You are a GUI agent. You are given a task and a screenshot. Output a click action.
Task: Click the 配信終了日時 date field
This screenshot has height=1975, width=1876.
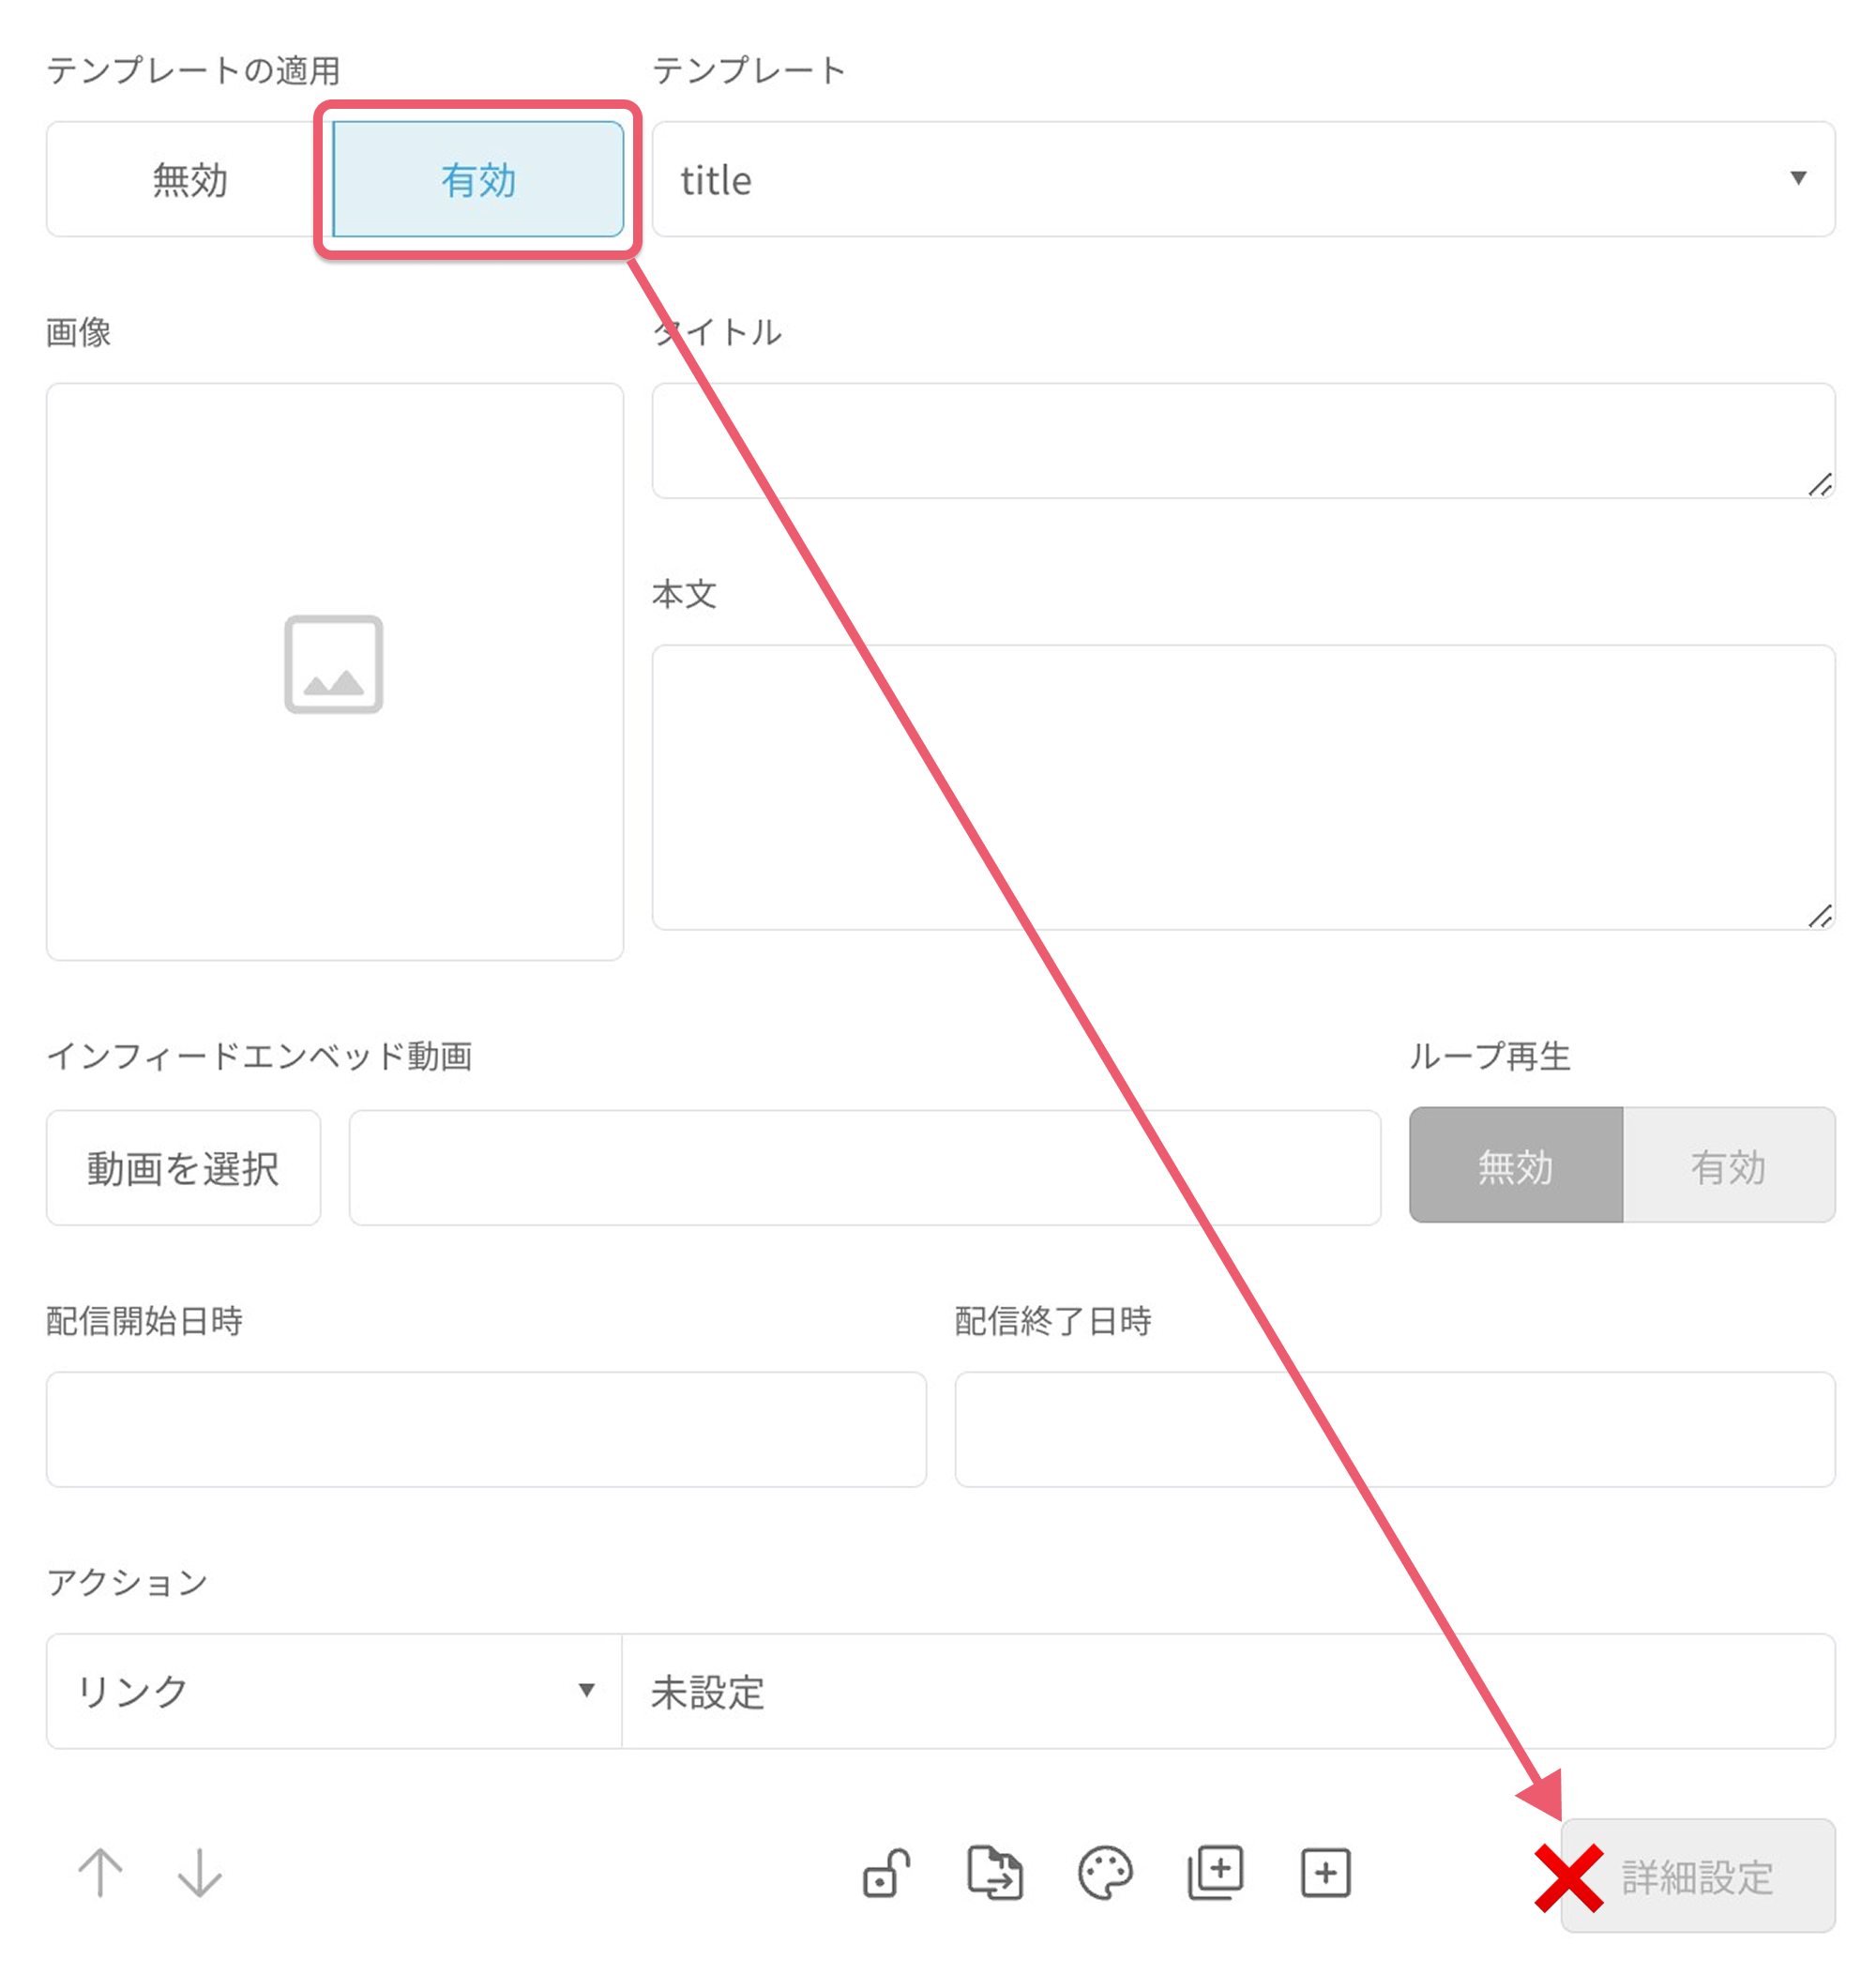tap(1395, 1429)
